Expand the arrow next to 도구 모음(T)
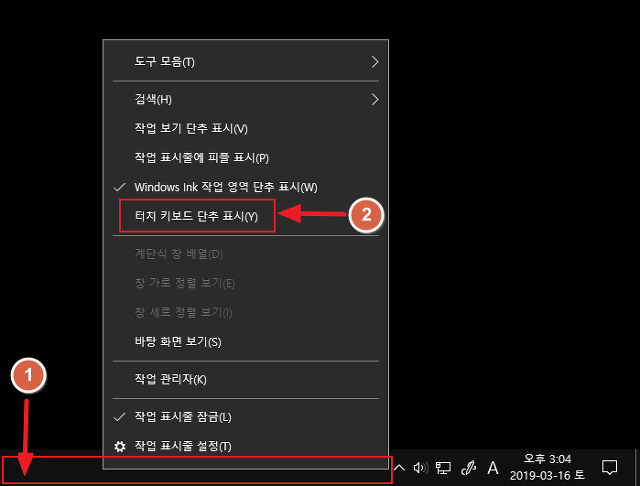640x486 pixels. 375,62
